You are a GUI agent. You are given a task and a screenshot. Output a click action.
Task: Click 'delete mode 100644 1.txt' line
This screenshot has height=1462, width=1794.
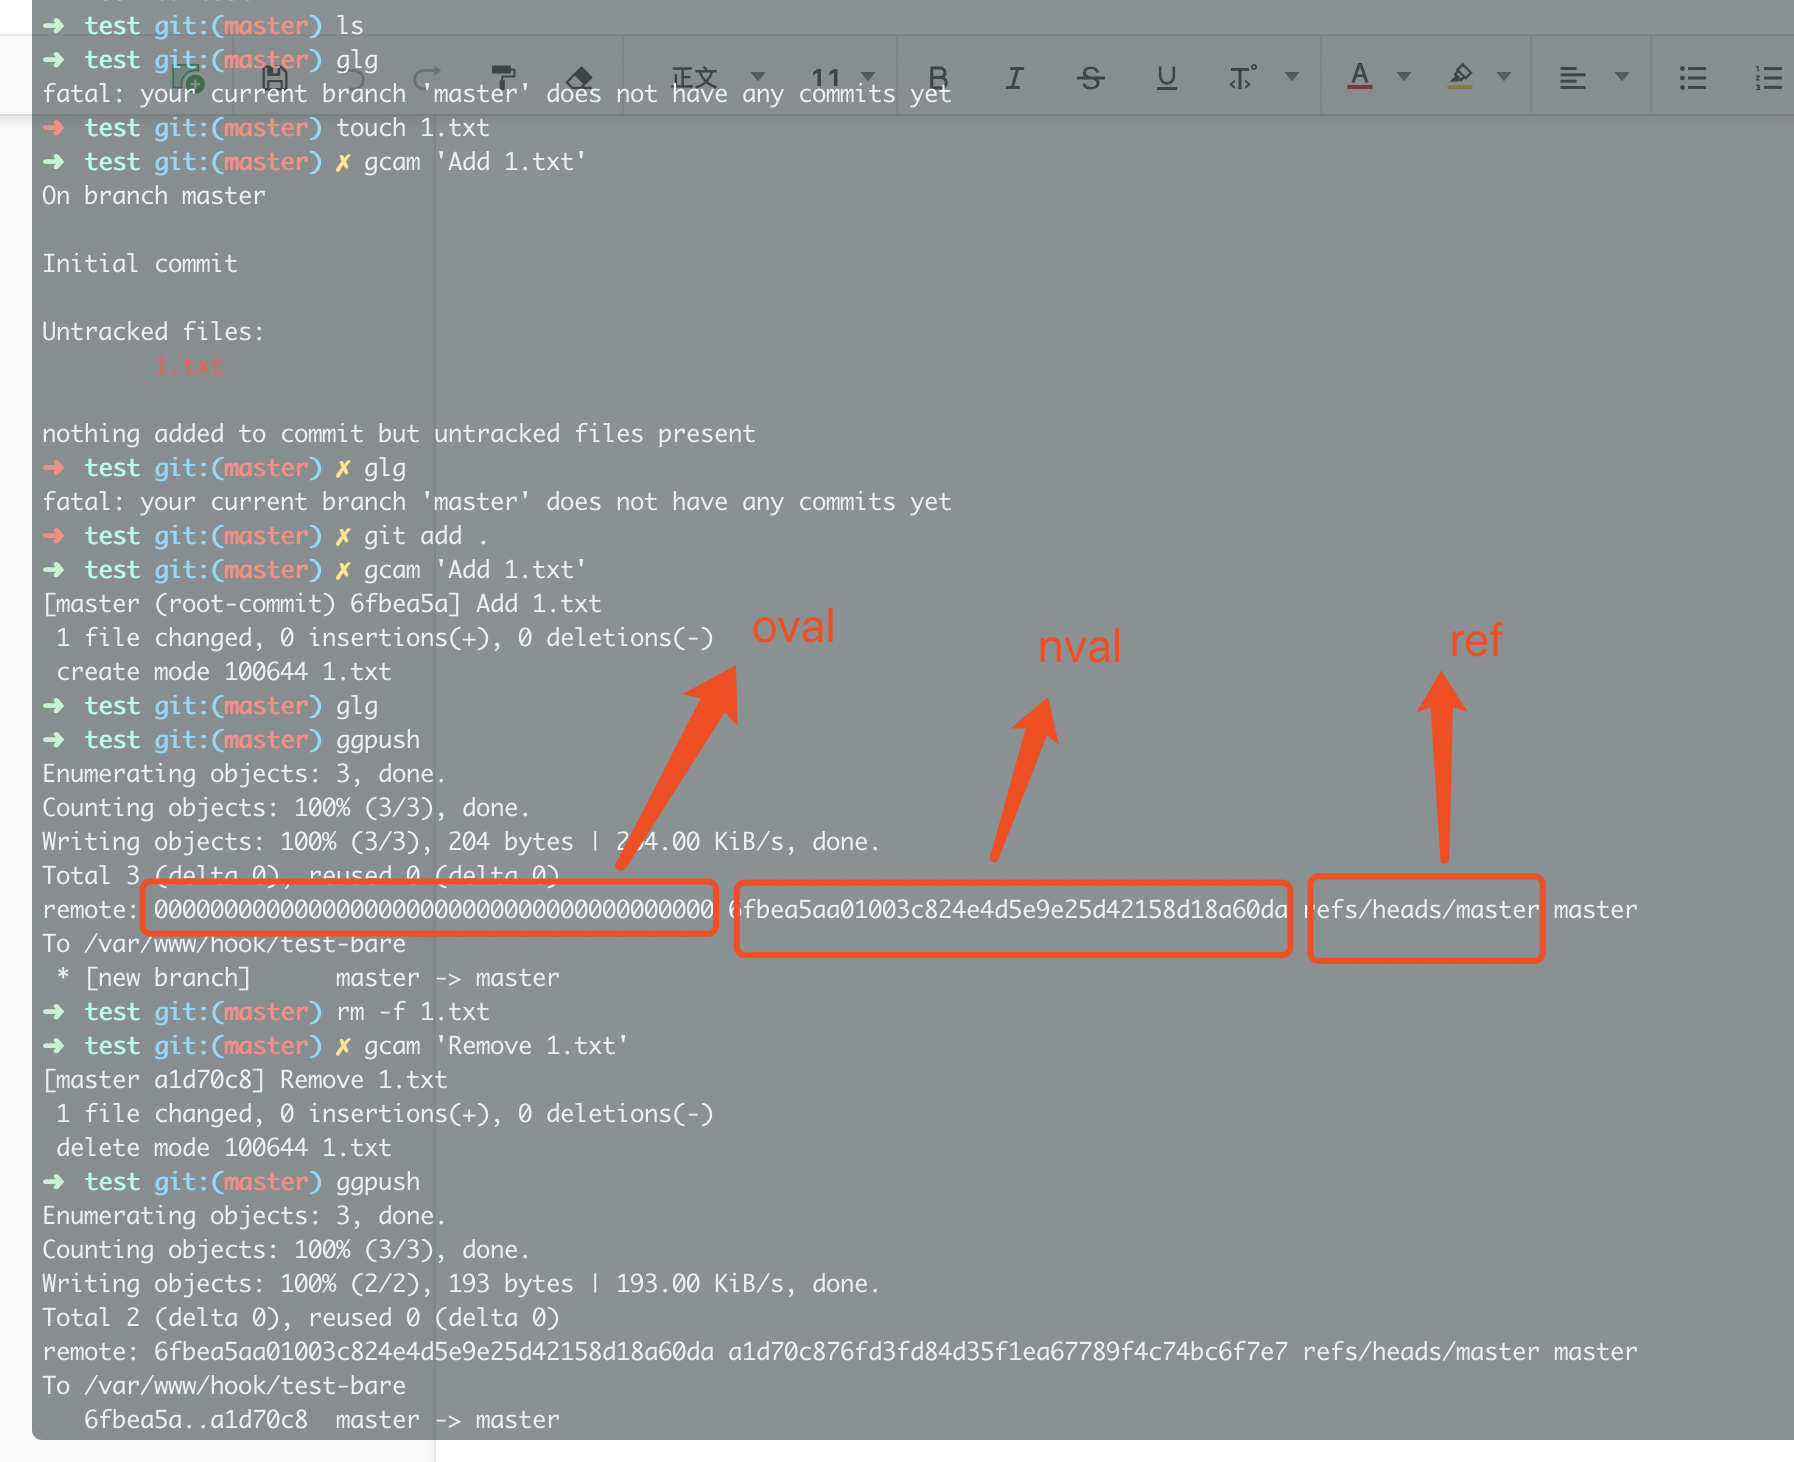224,1148
